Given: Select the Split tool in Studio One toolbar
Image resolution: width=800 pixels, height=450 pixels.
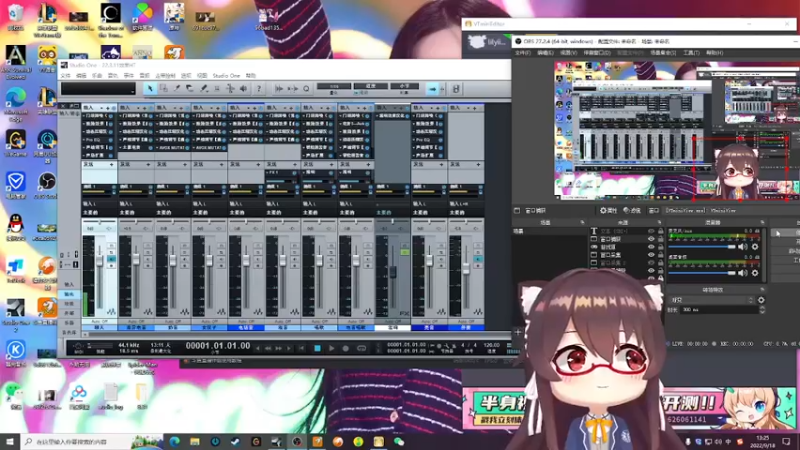Looking at the screenshot, I should tap(177, 89).
